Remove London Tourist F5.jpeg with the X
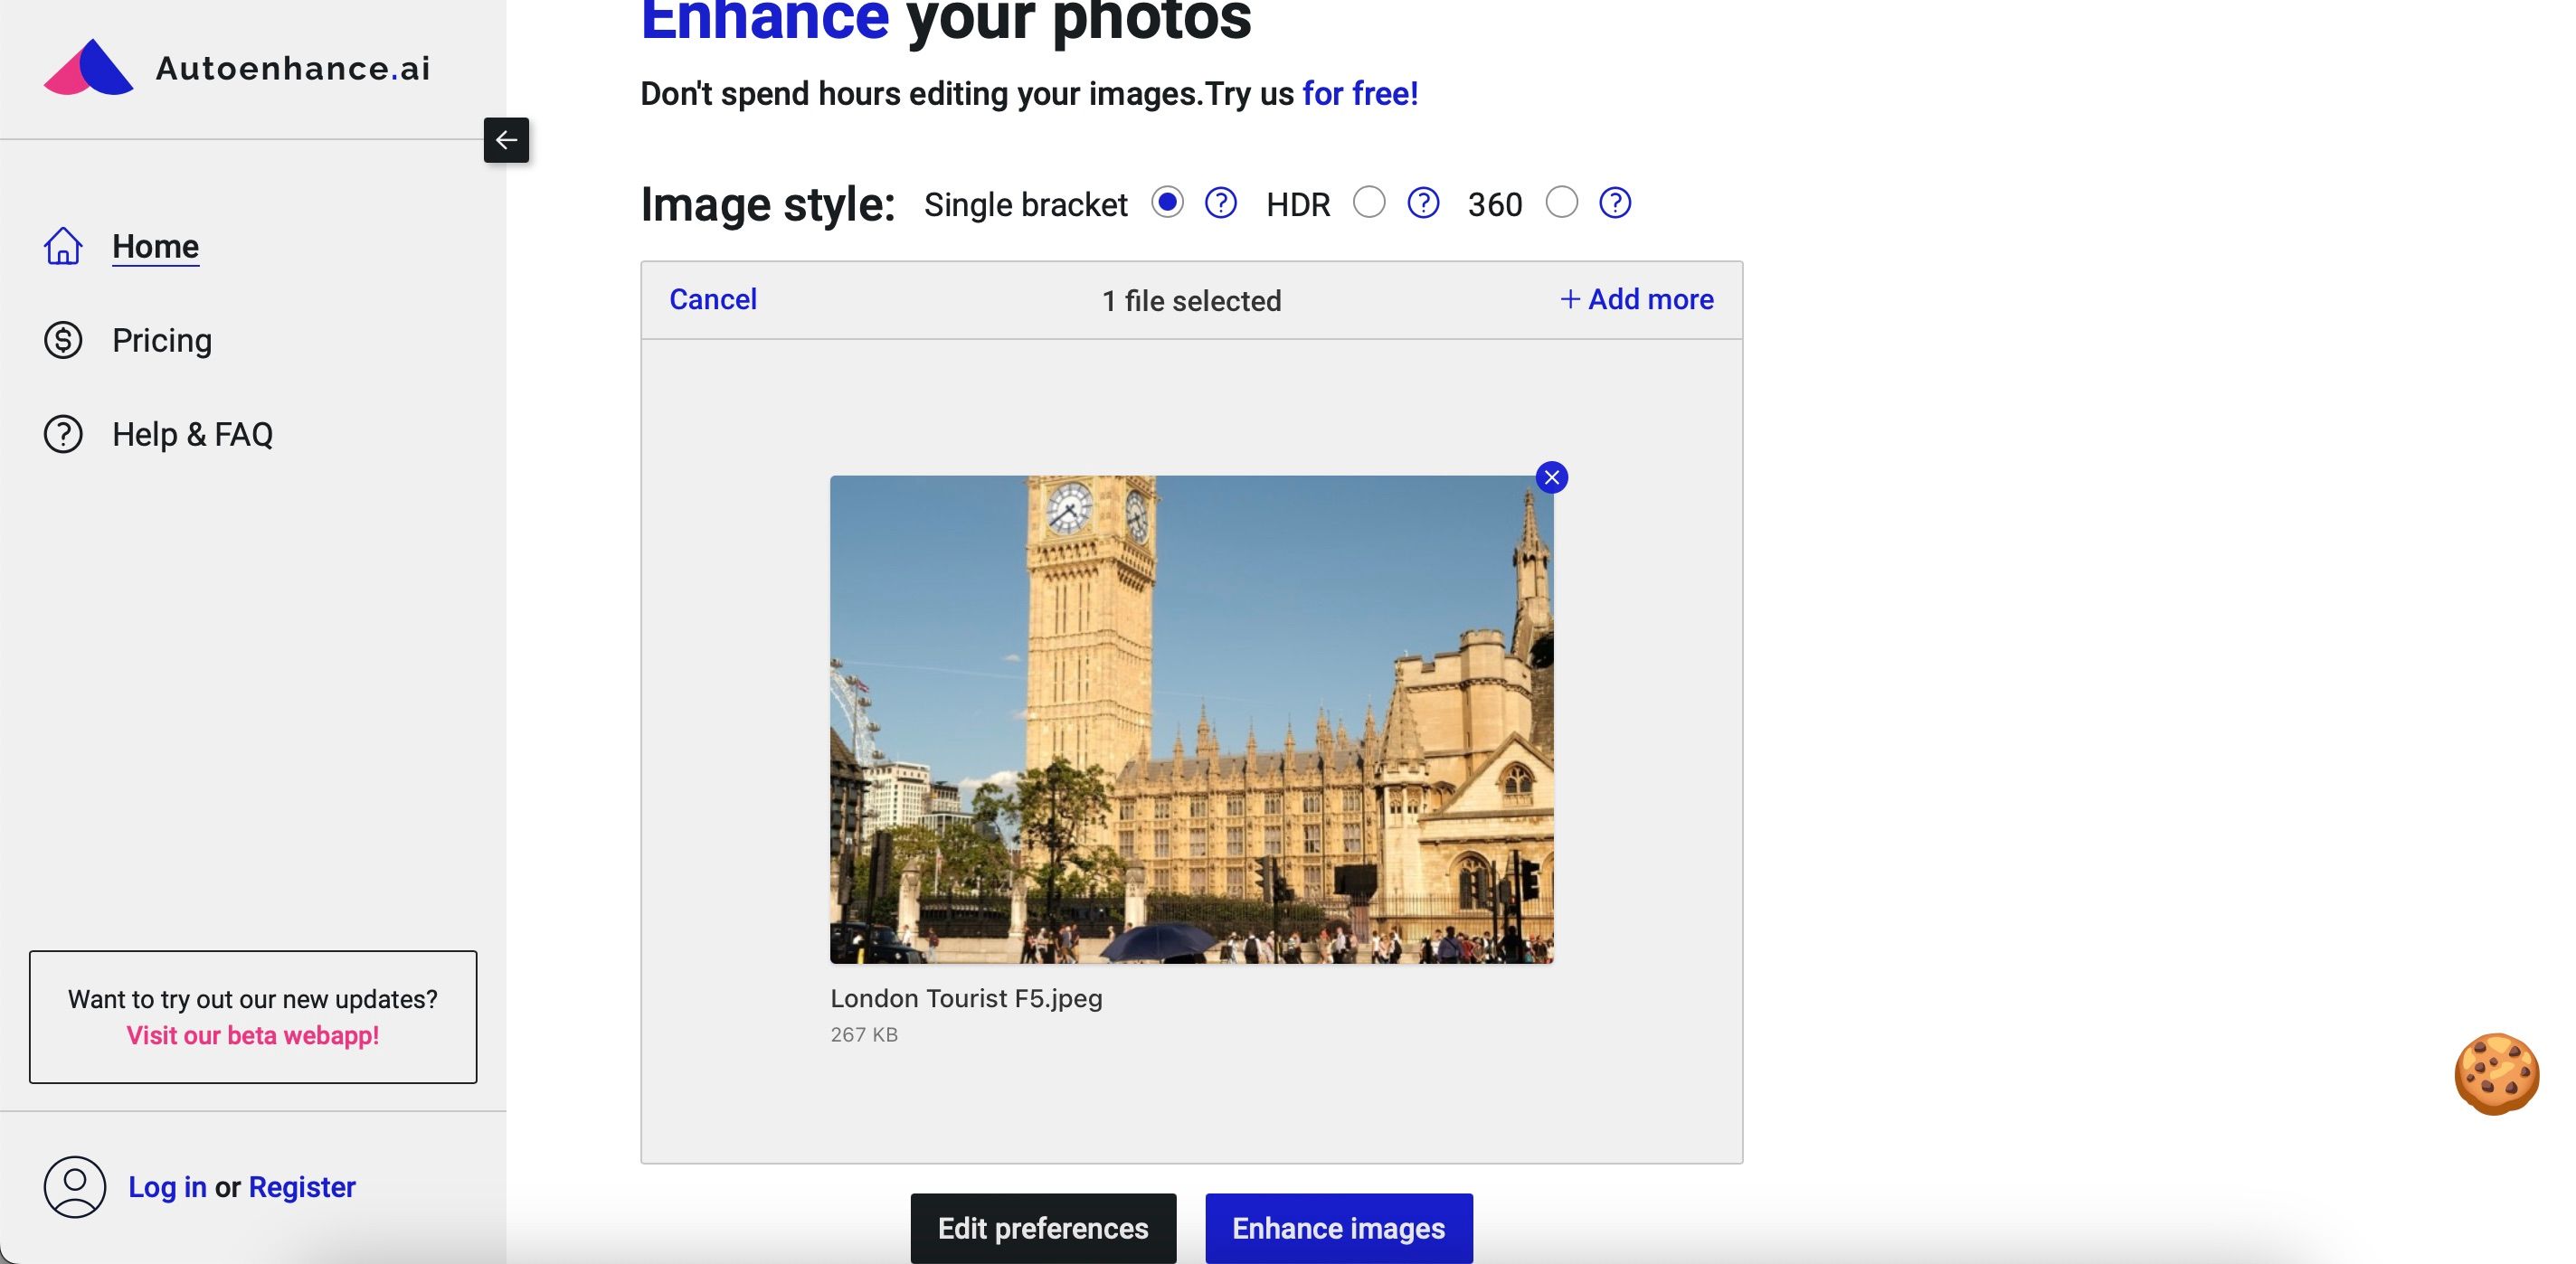Viewport: 2576px width, 1264px height. (1551, 477)
